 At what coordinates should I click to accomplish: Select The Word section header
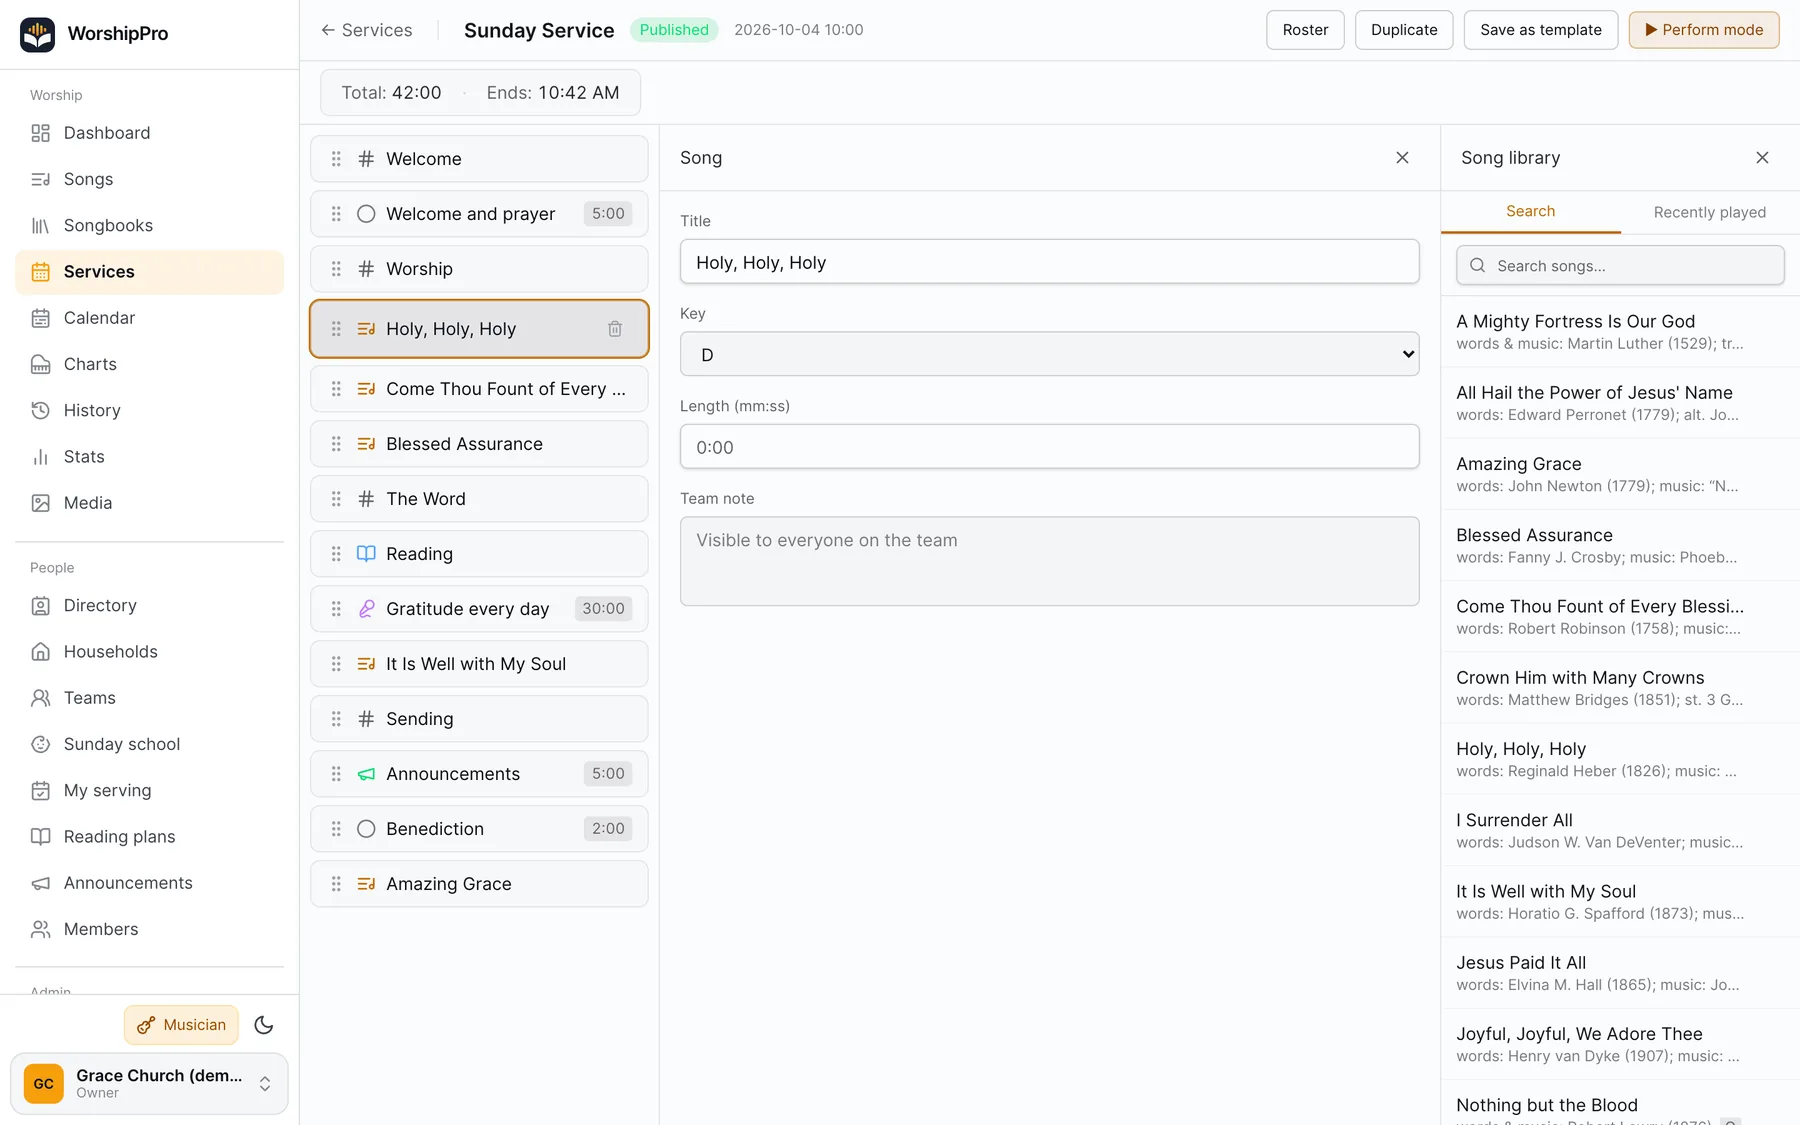coord(479,499)
